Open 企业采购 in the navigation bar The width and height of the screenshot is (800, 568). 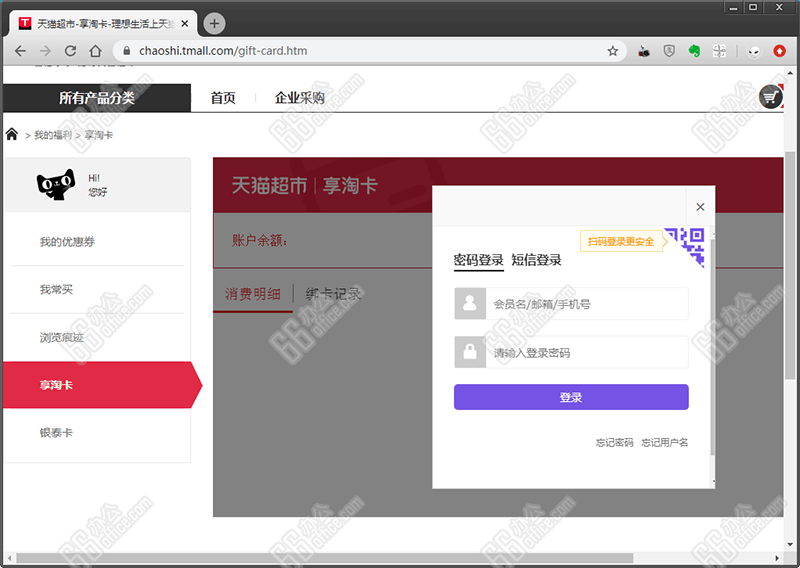pos(299,97)
